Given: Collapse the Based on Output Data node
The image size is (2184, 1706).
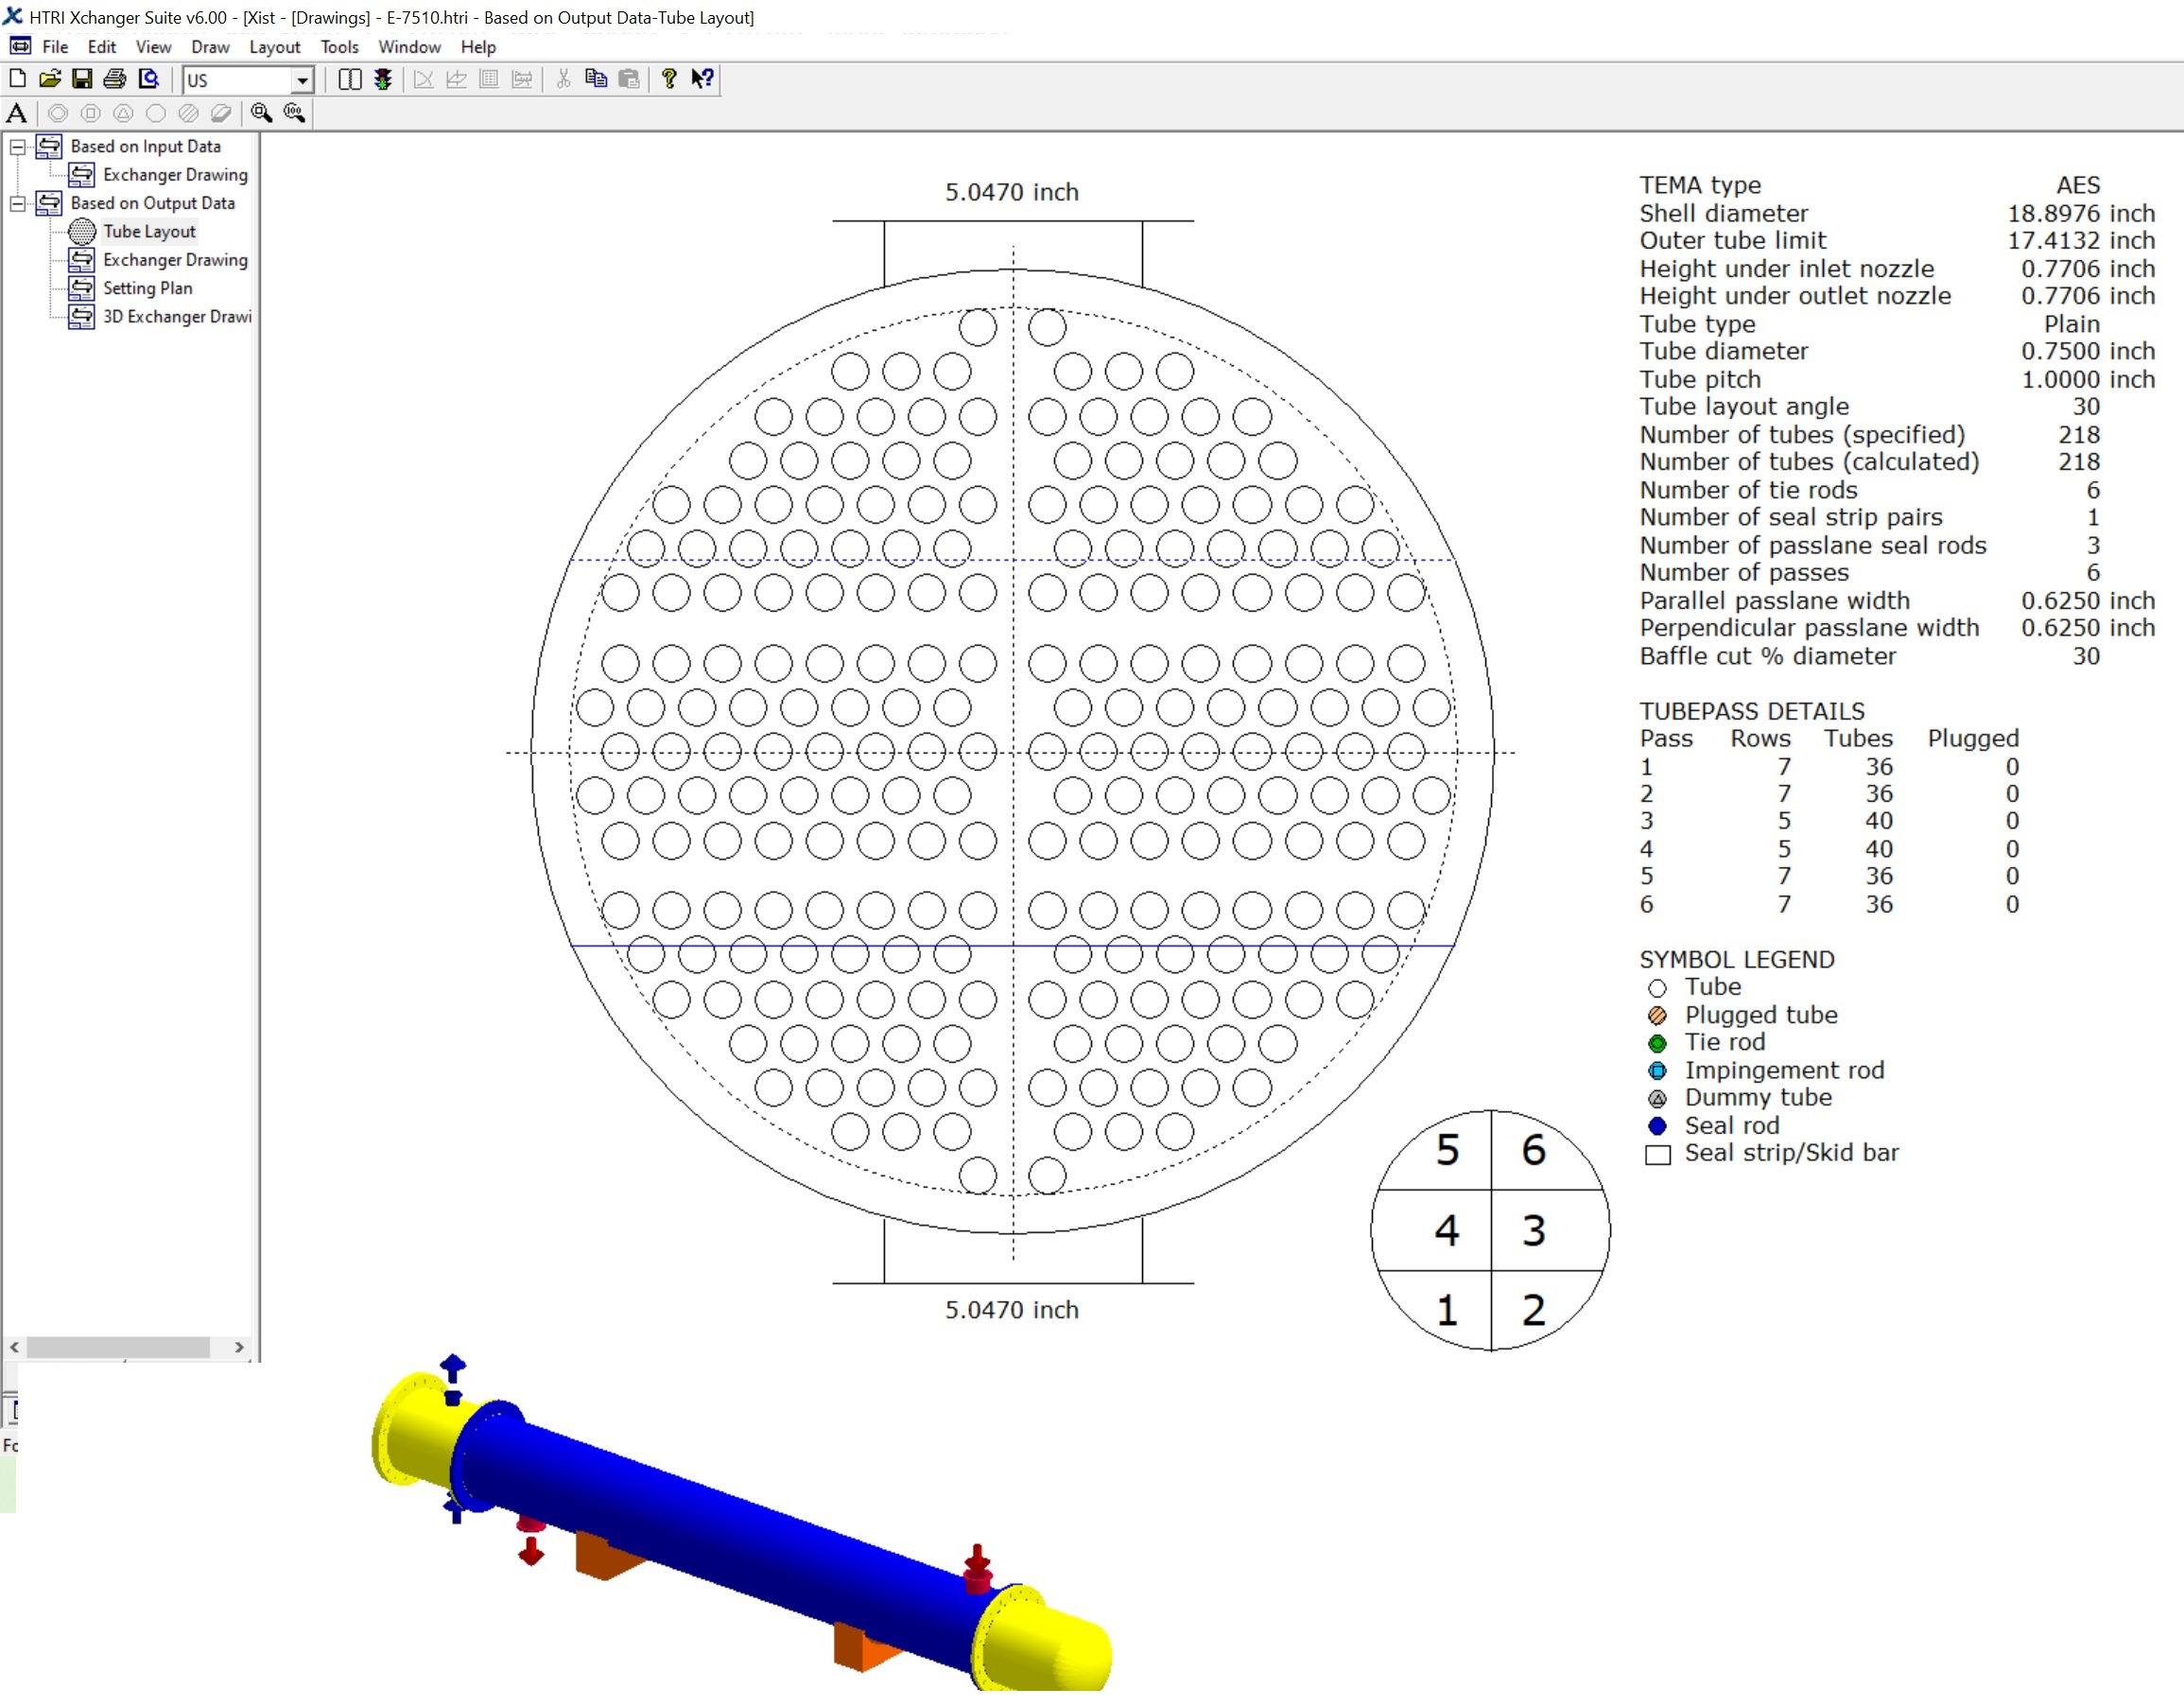Looking at the screenshot, I should (x=17, y=204).
